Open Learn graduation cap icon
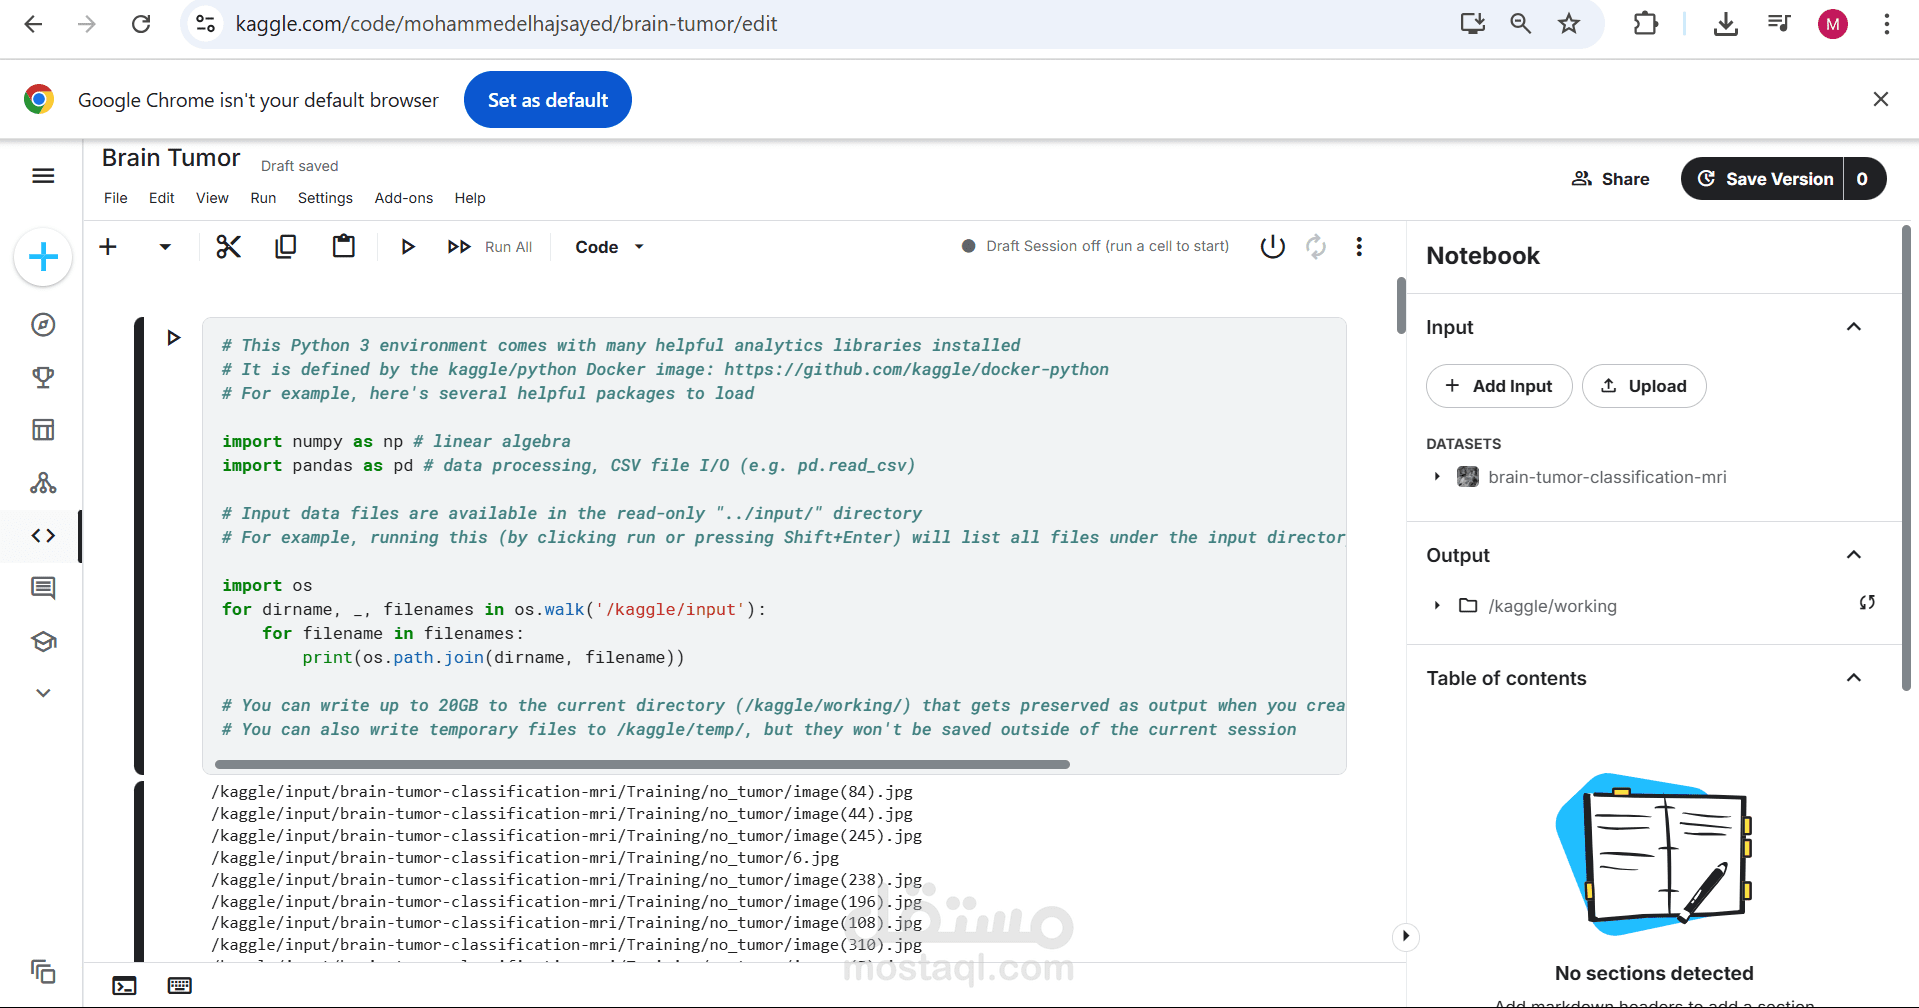The width and height of the screenshot is (1919, 1008). [43, 641]
